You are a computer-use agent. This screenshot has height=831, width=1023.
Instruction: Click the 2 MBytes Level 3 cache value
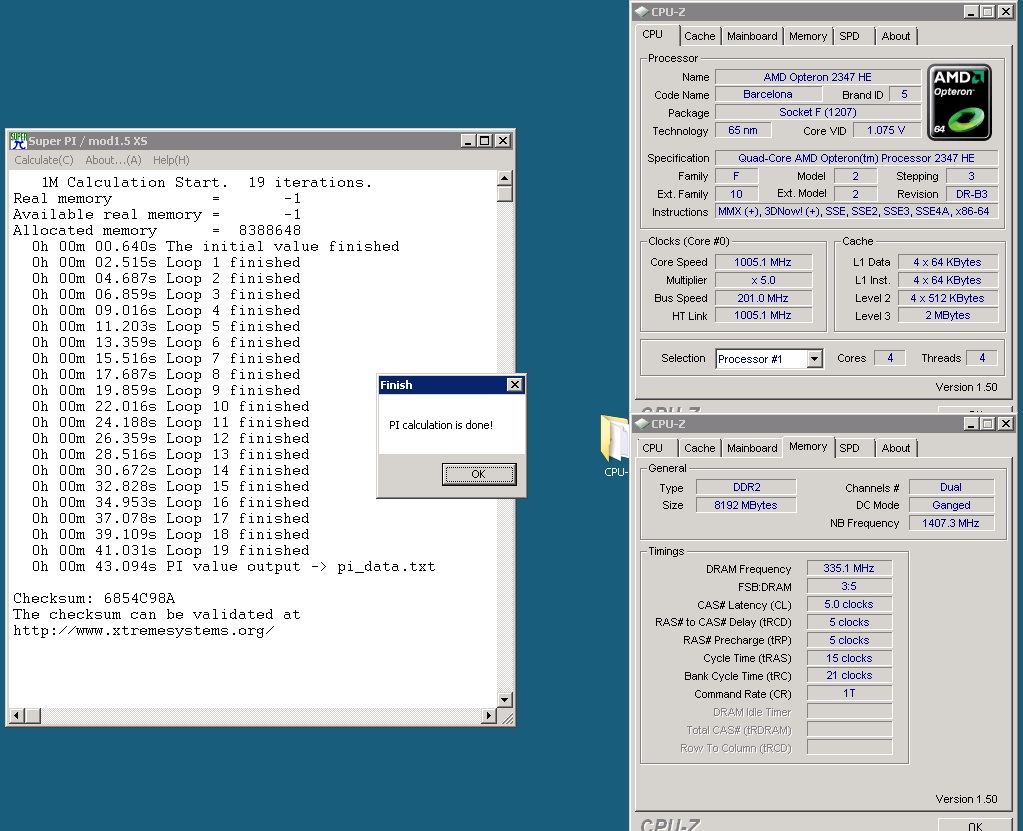[947, 316]
